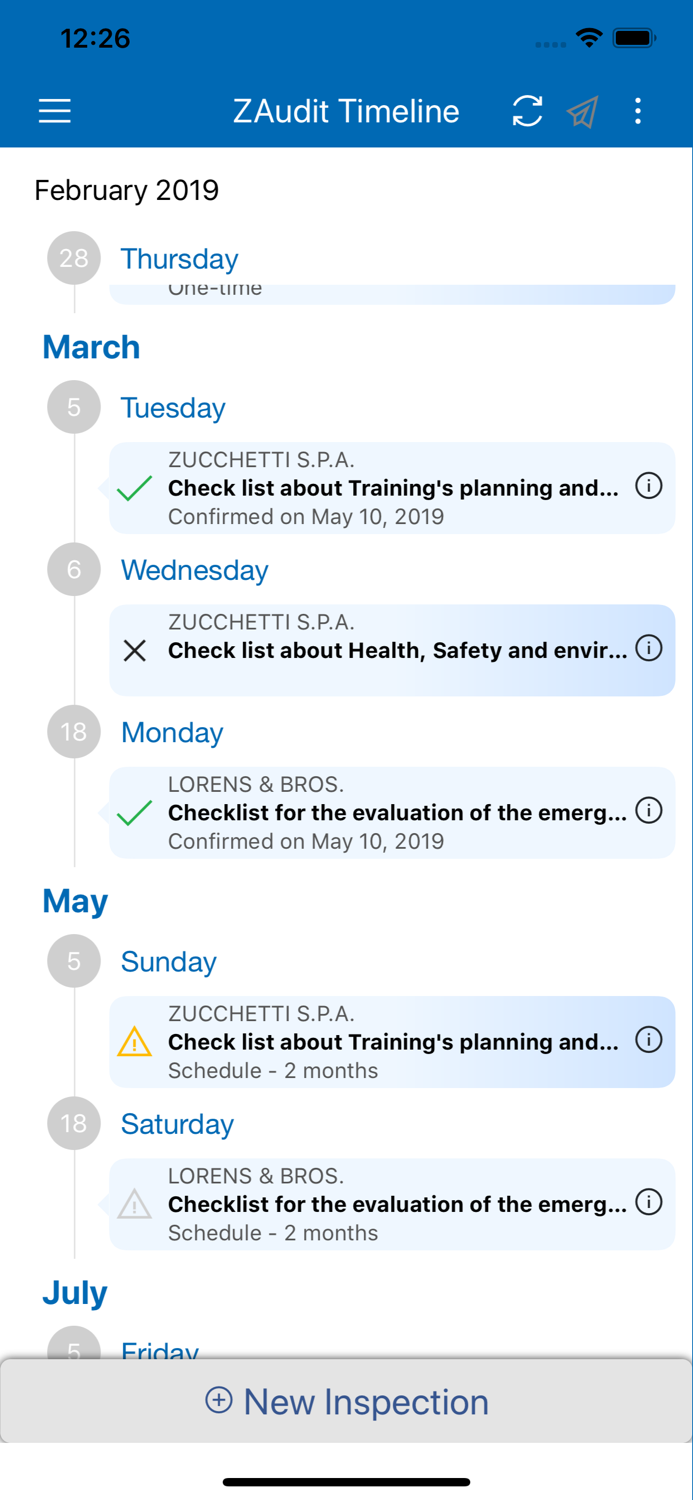Open info for the LORENS & BROS. emergency checklist

point(649,811)
